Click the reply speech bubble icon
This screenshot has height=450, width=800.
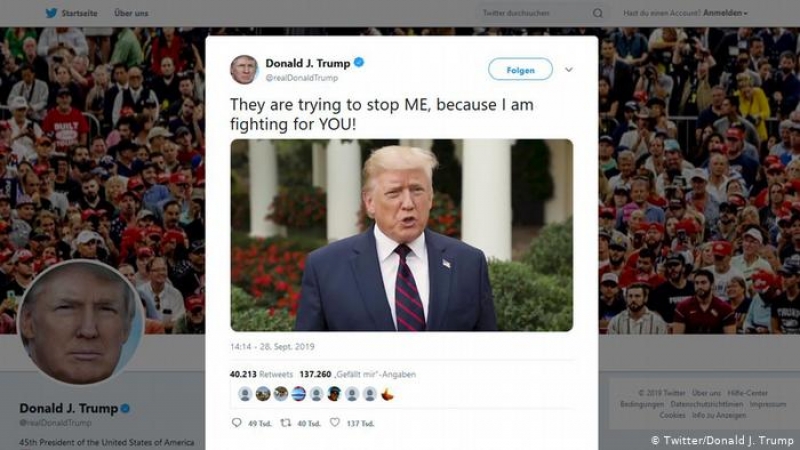236,422
